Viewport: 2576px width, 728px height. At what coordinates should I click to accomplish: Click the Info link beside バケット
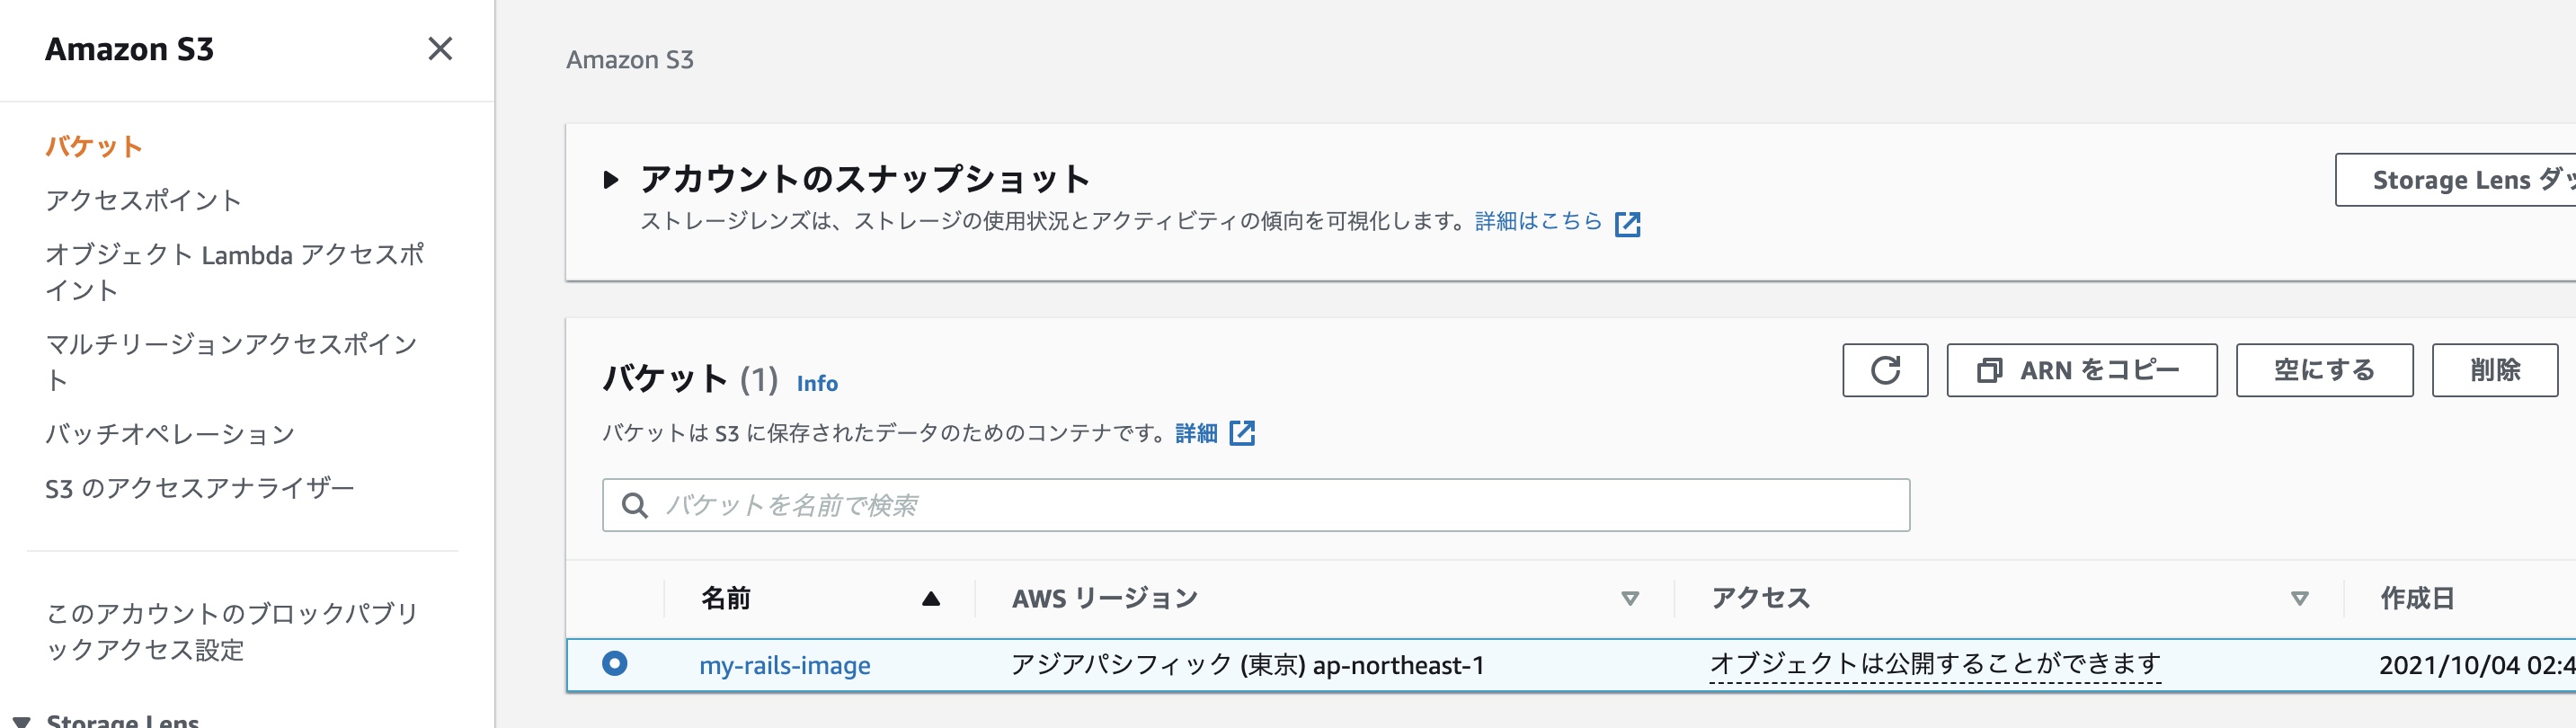[x=817, y=383]
